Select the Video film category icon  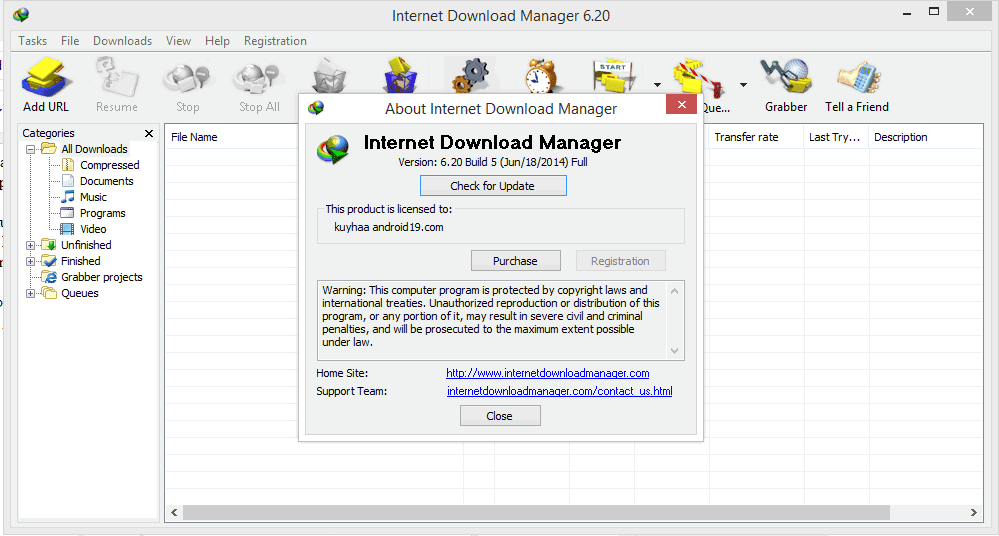(x=67, y=229)
